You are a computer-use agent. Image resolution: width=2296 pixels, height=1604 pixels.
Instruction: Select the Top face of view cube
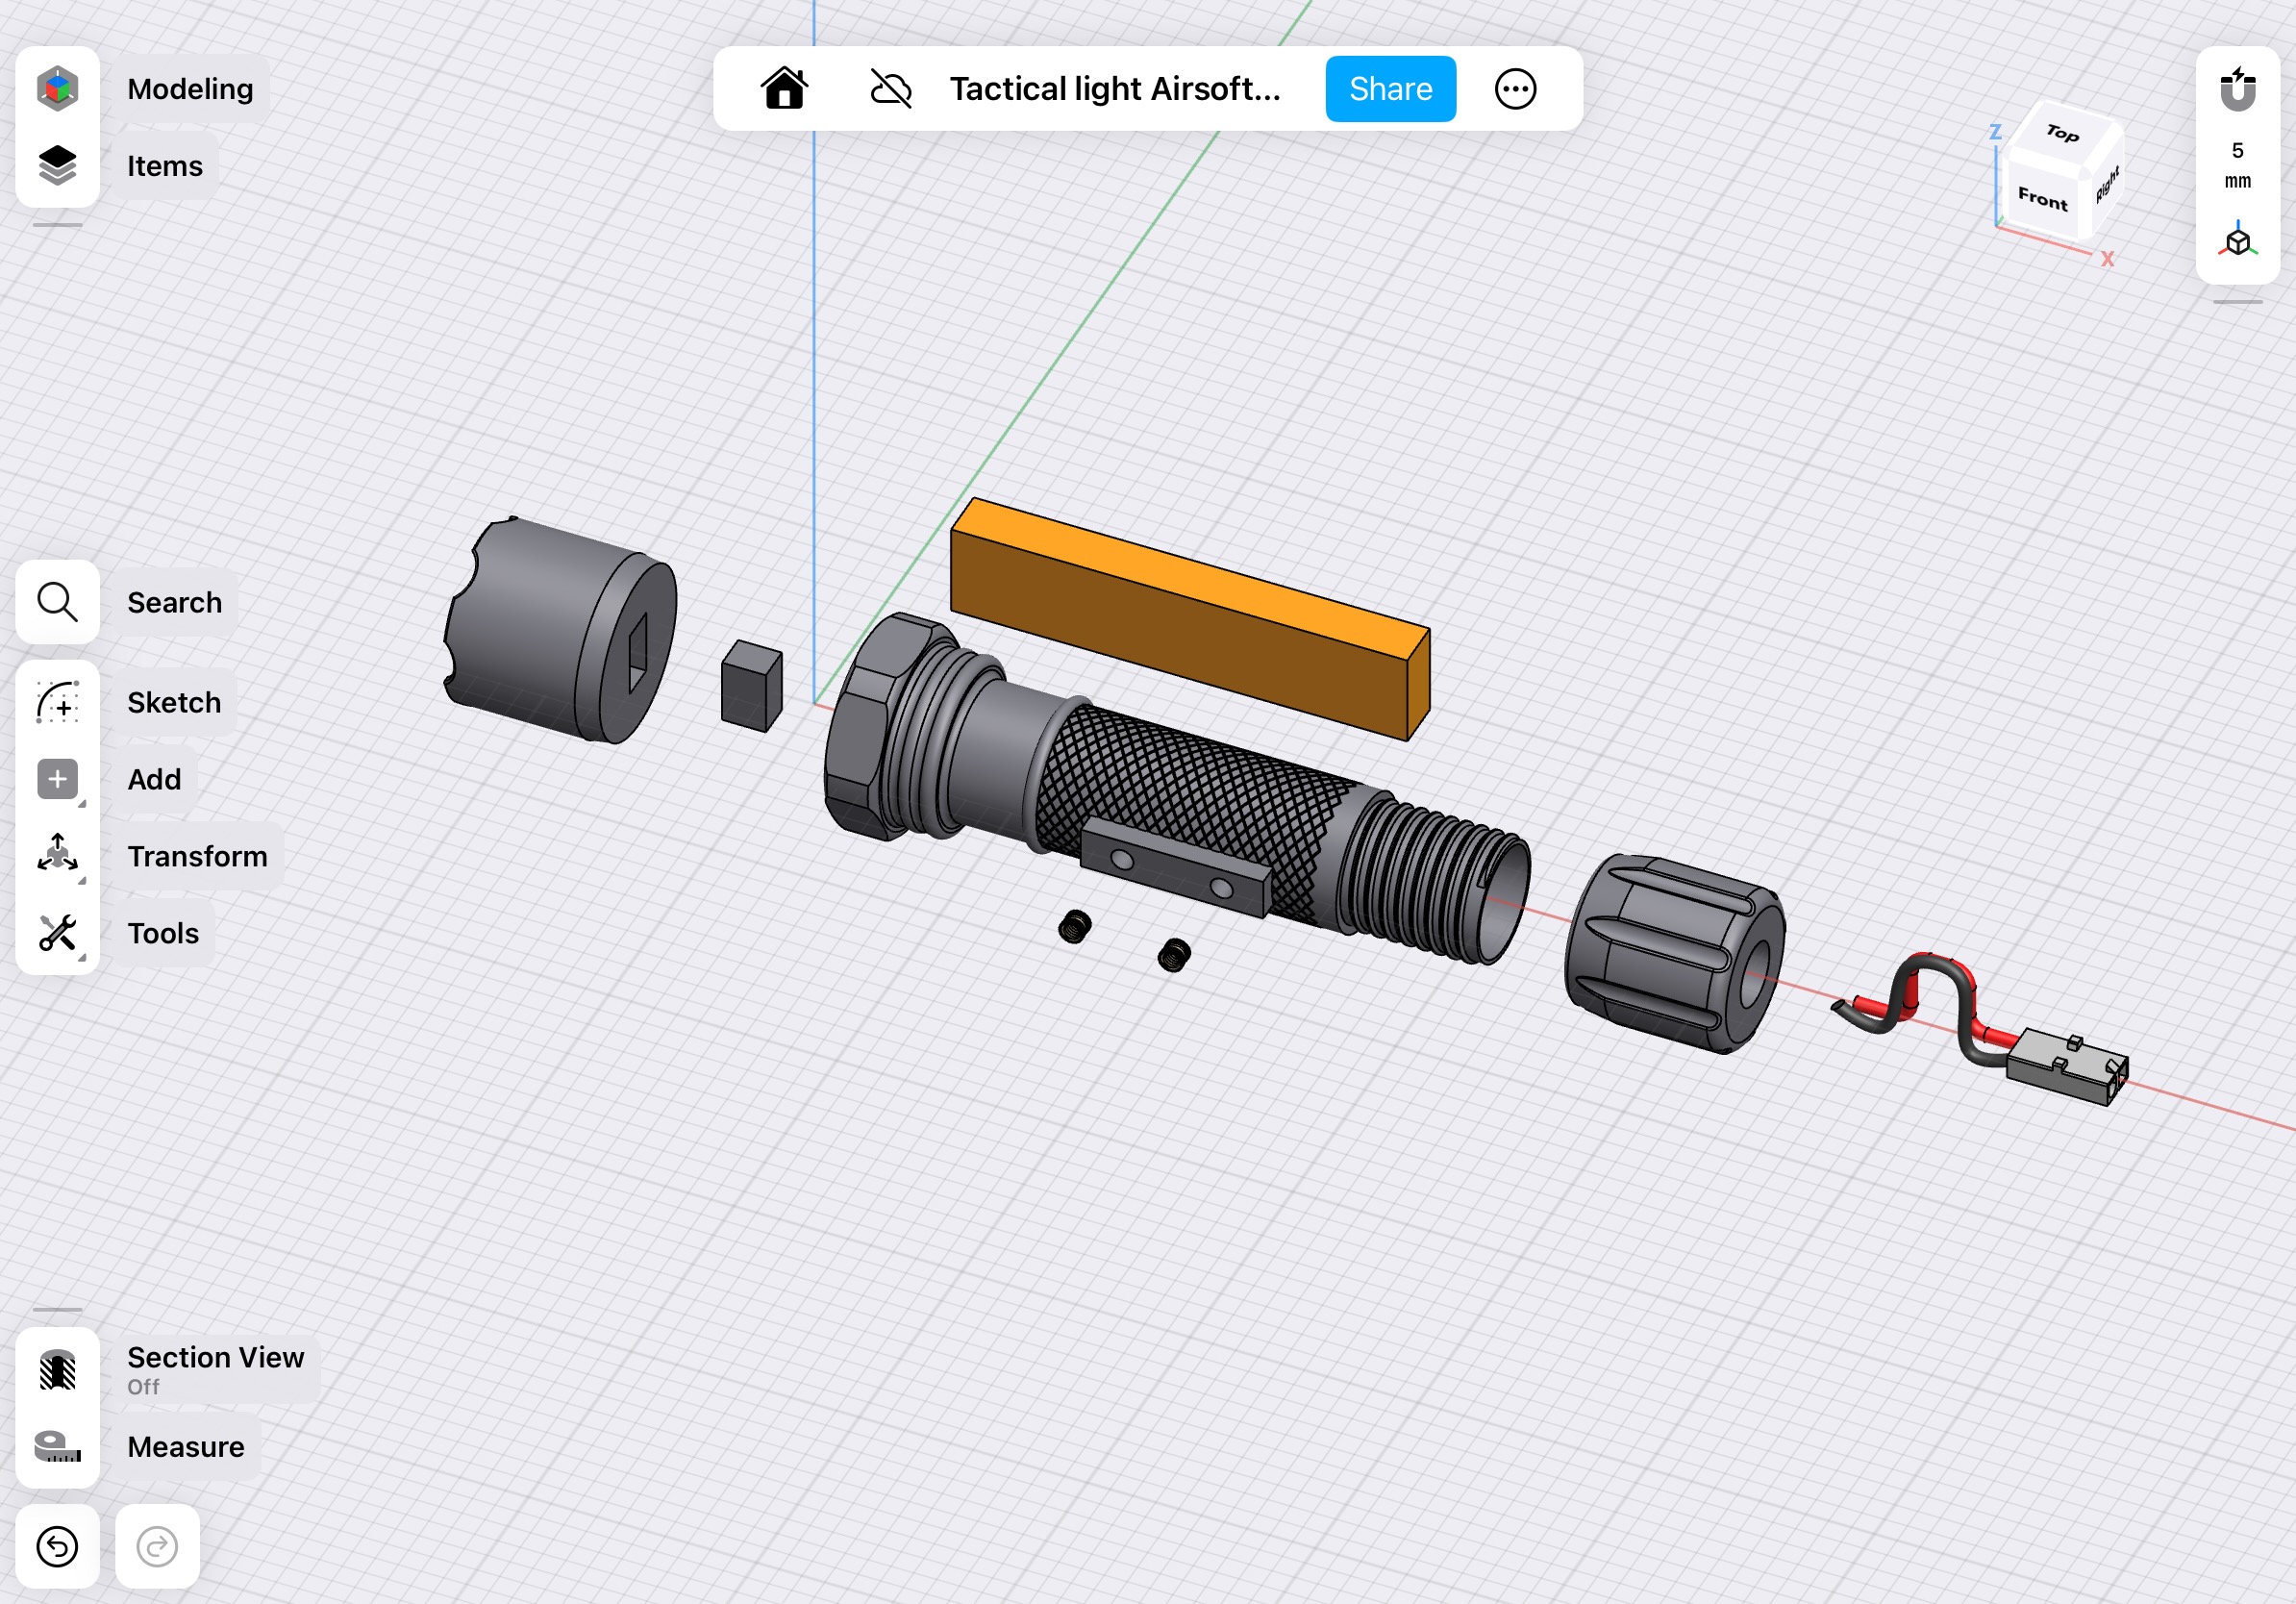pos(2063,132)
